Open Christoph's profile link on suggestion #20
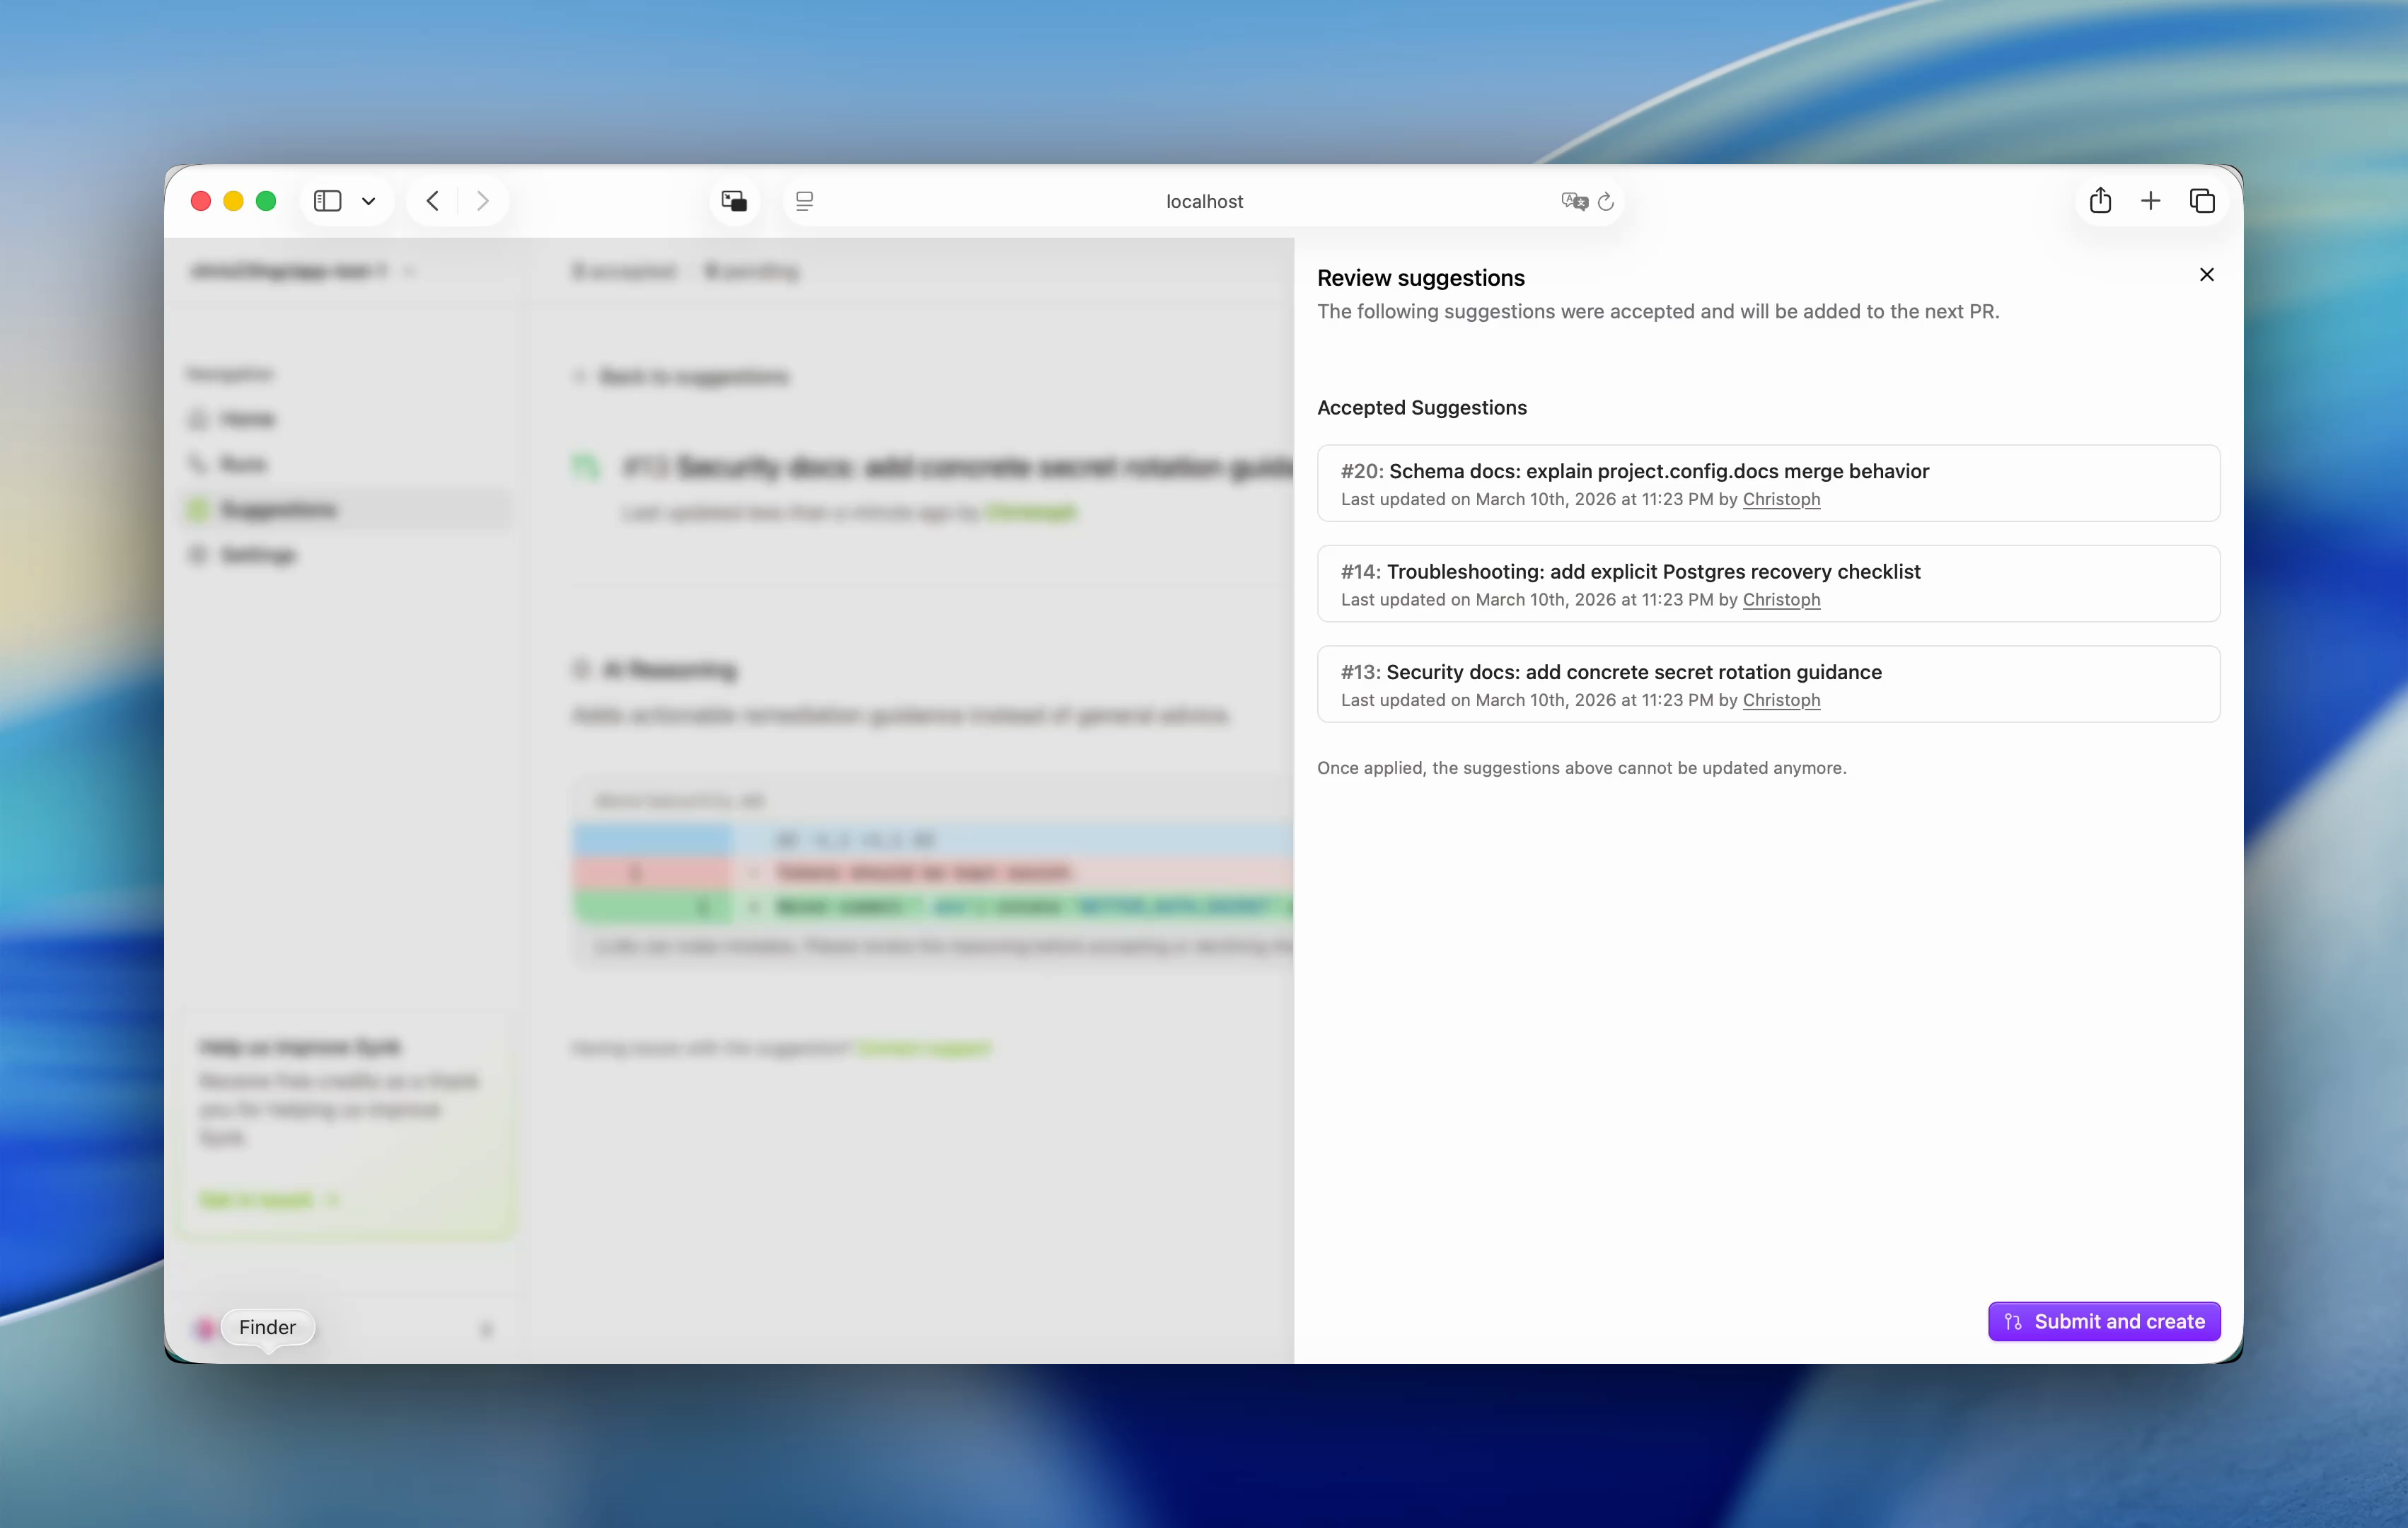 1780,499
